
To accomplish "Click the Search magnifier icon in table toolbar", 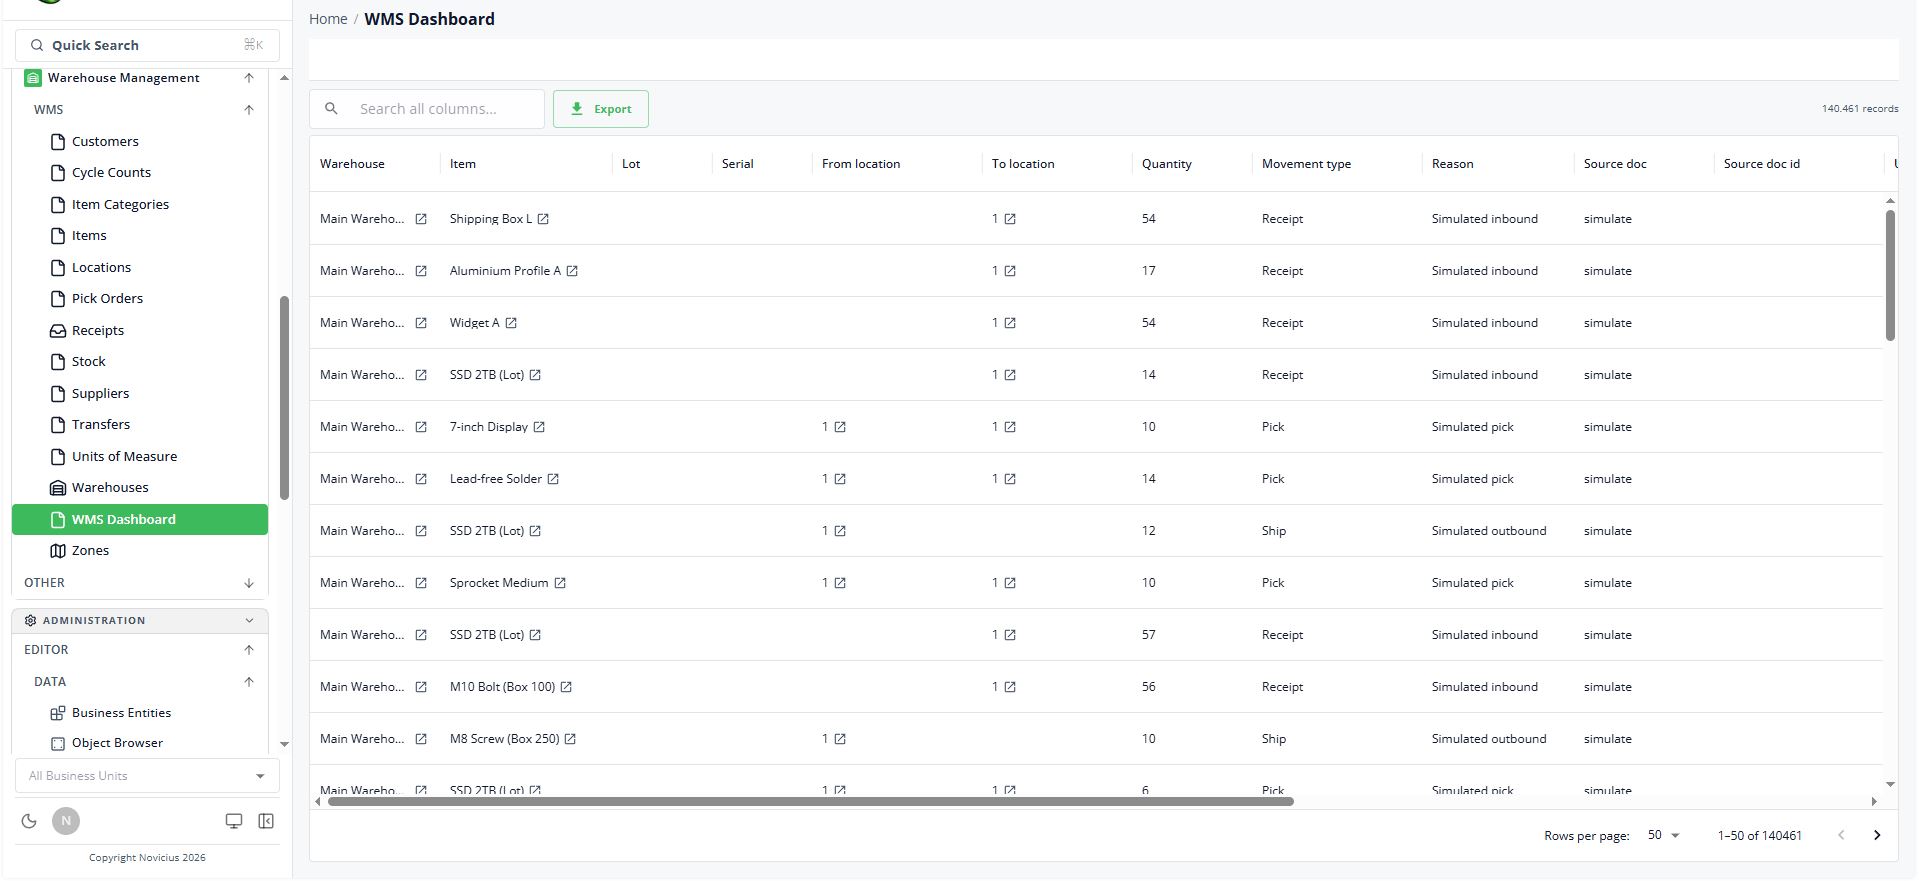I will [332, 109].
